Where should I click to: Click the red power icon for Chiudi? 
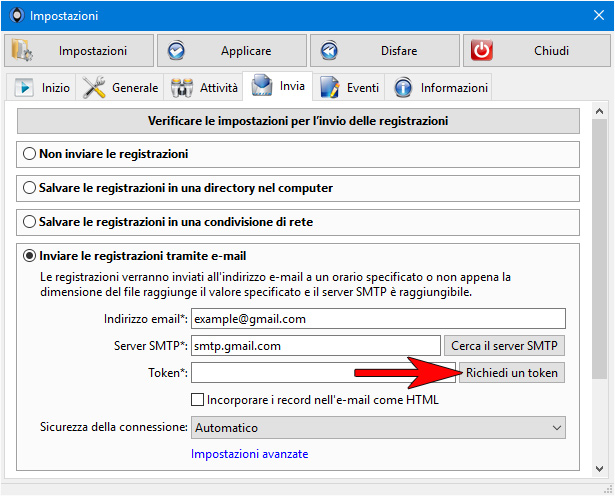pos(482,51)
